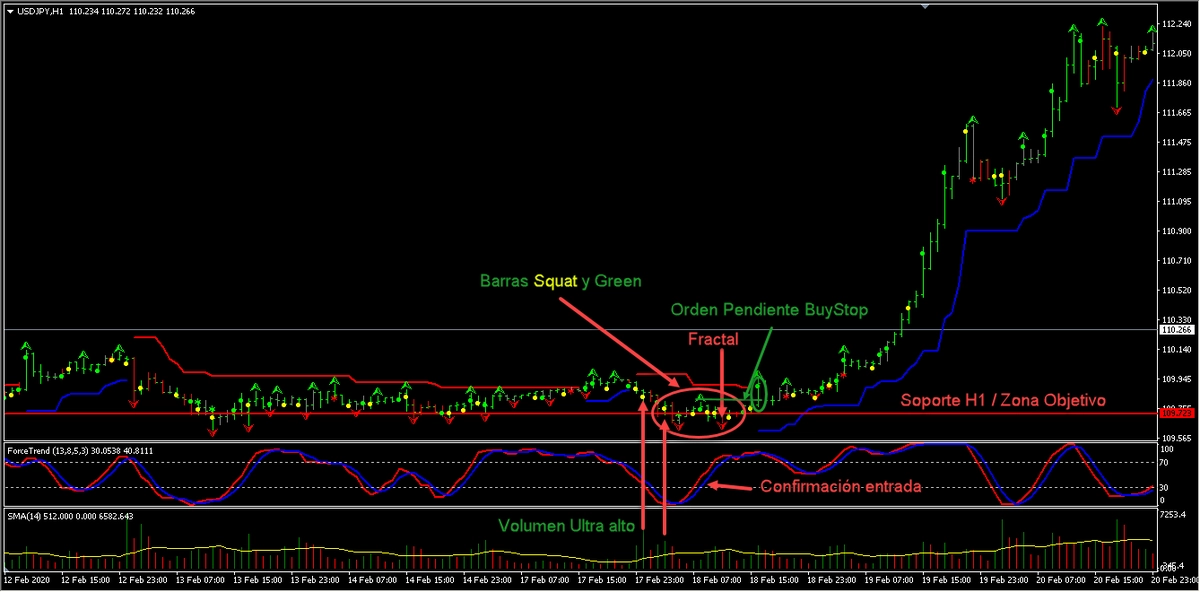Viewport: 1200px width, 592px height.
Task: Click the 'Volumen Ultra alto' text label
Action: point(565,526)
